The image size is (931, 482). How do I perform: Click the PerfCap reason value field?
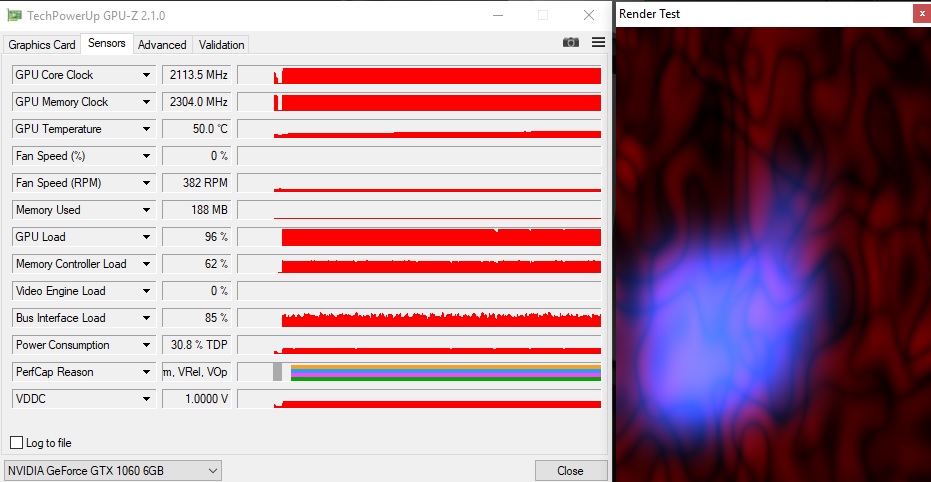(197, 372)
